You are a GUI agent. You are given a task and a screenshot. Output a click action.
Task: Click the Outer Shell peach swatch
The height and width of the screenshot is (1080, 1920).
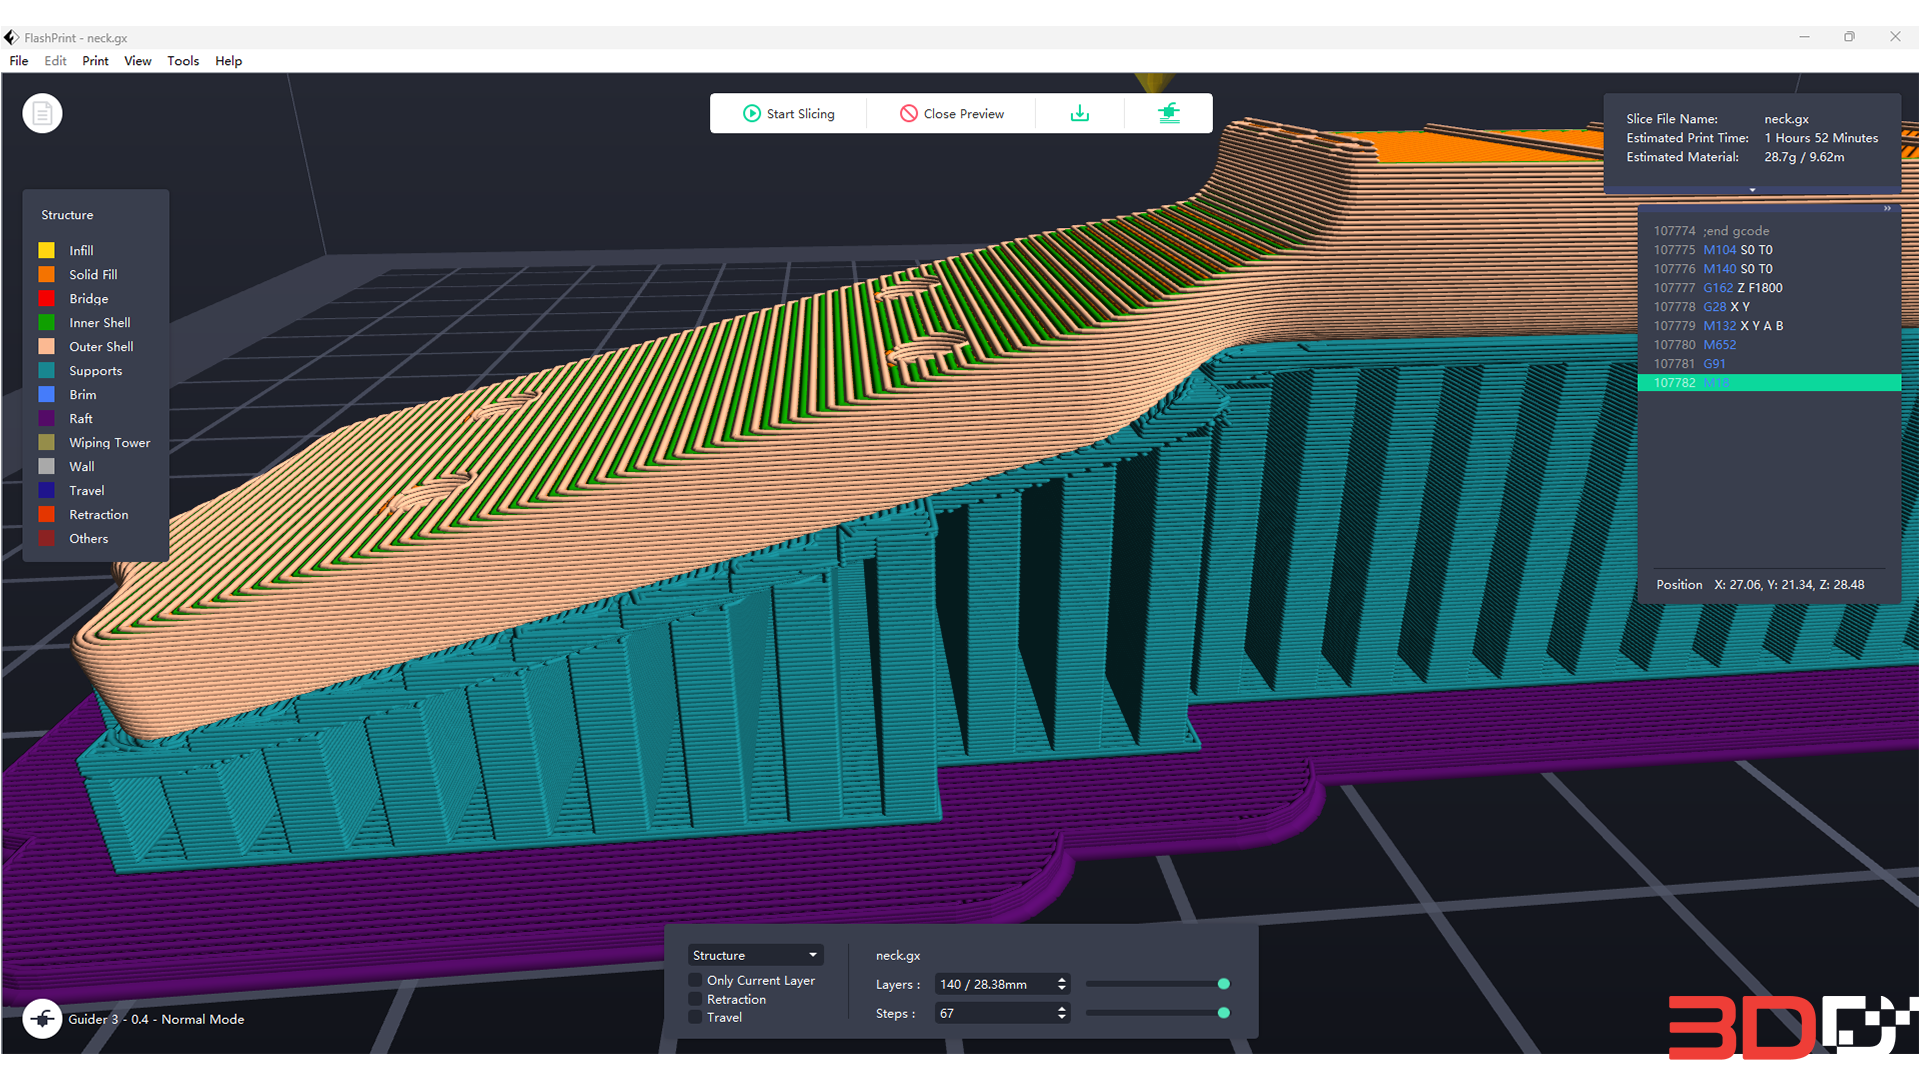point(47,347)
